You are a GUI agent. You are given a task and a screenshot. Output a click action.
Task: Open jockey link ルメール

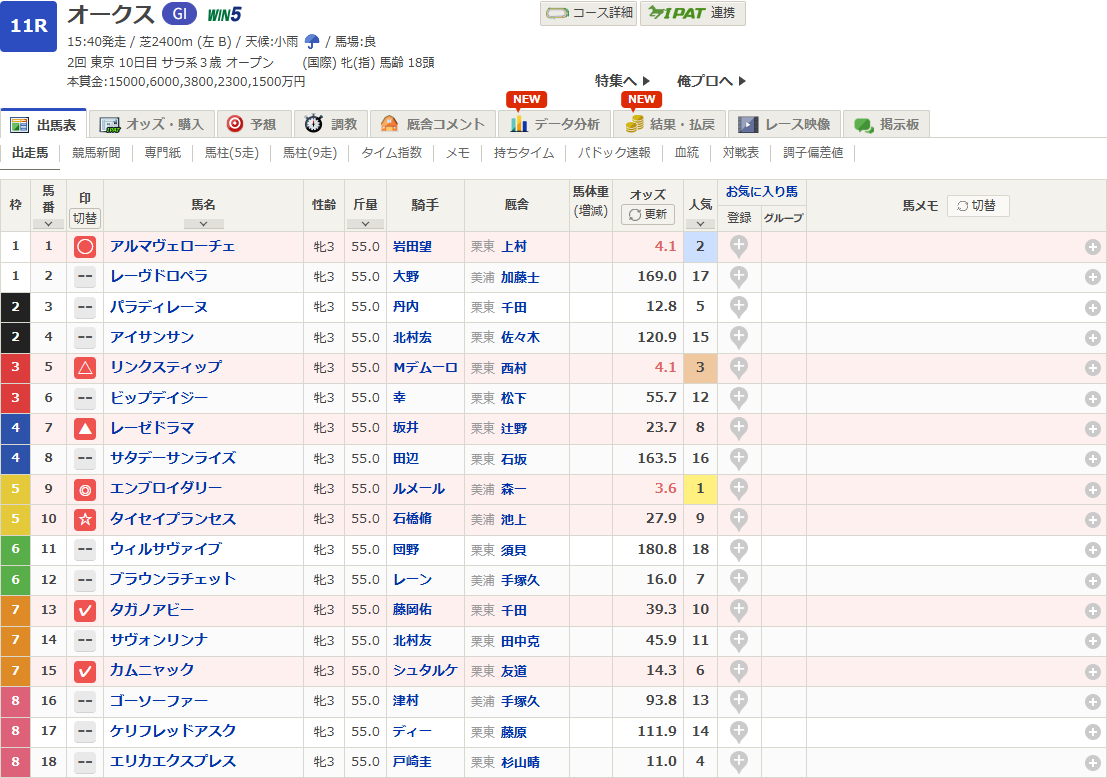click(x=419, y=489)
